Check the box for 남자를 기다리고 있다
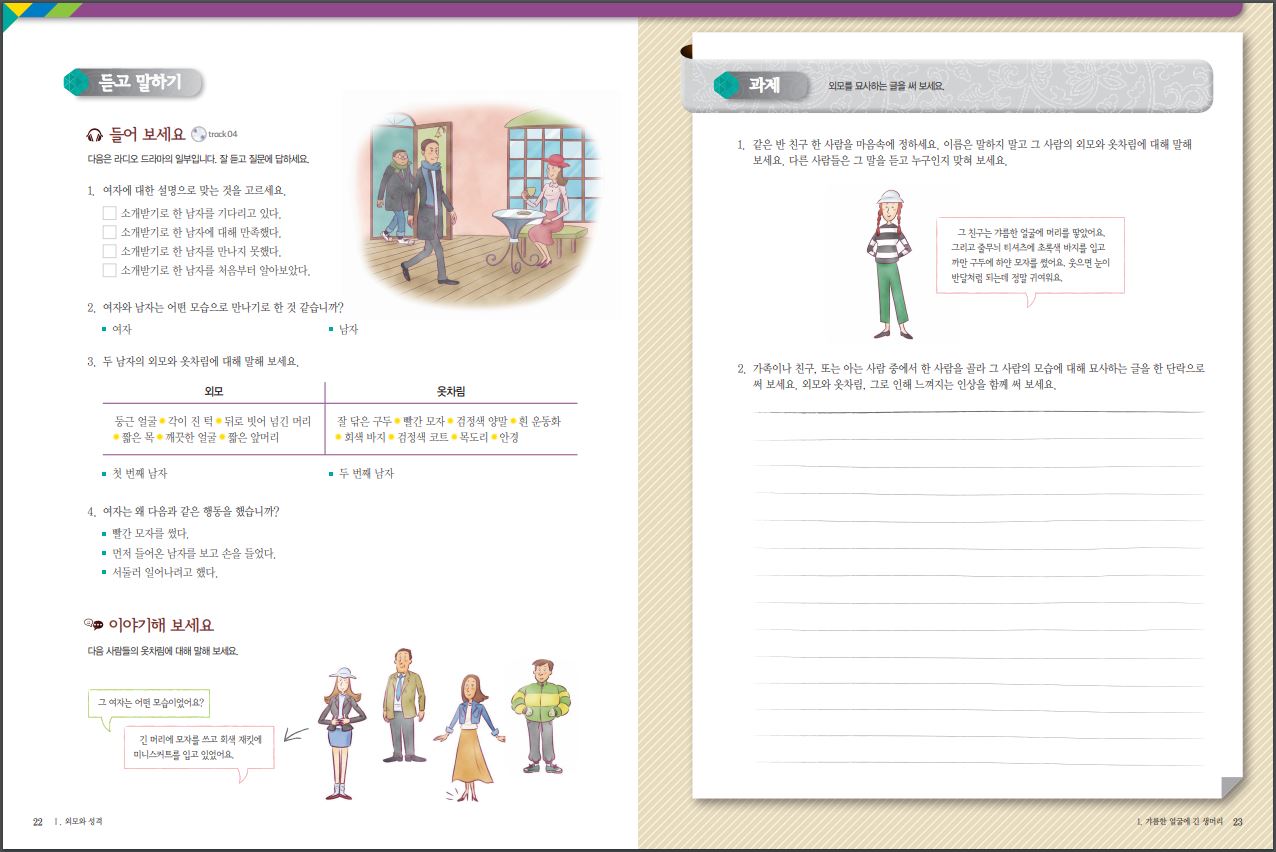This screenshot has height=852, width=1276. [x=110, y=213]
